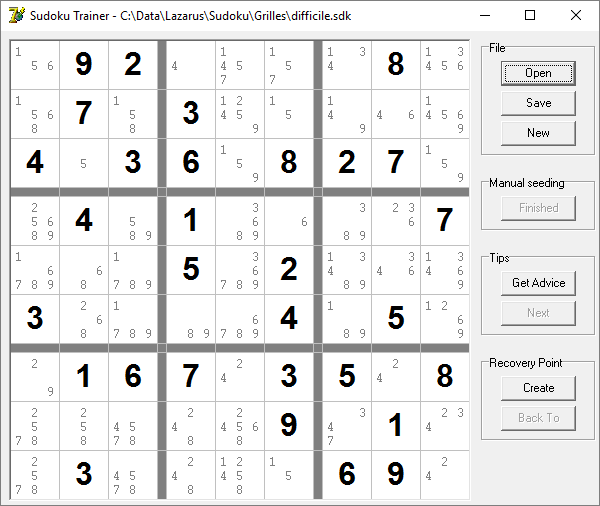
Task: Click the Sudoku Trainer title bar icon
Action: (x=16, y=15)
